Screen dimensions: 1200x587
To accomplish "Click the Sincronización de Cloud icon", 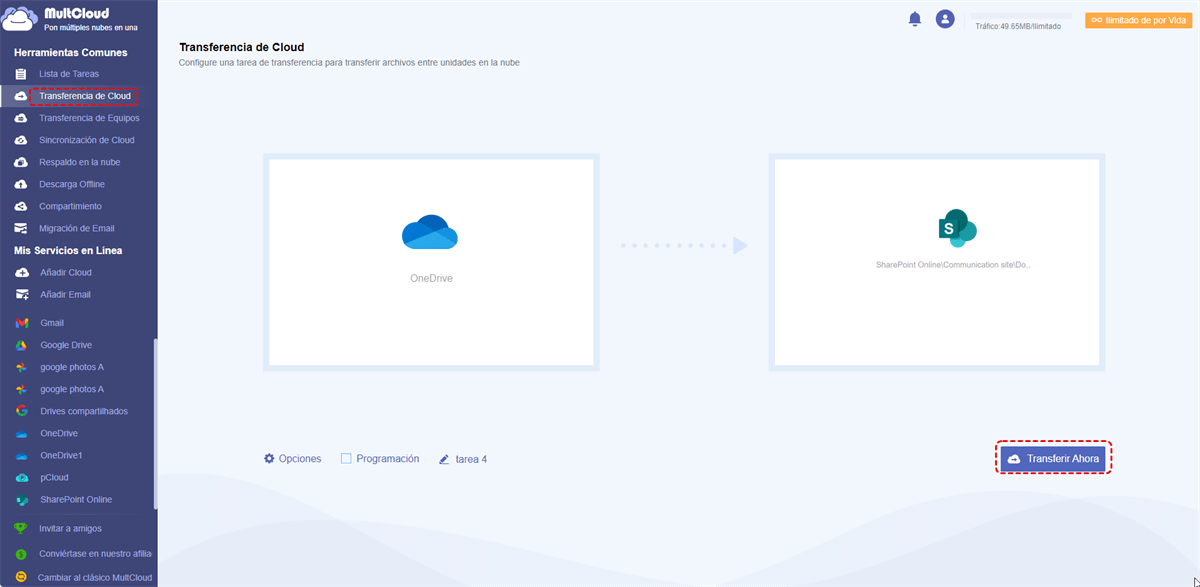I will click(x=21, y=140).
